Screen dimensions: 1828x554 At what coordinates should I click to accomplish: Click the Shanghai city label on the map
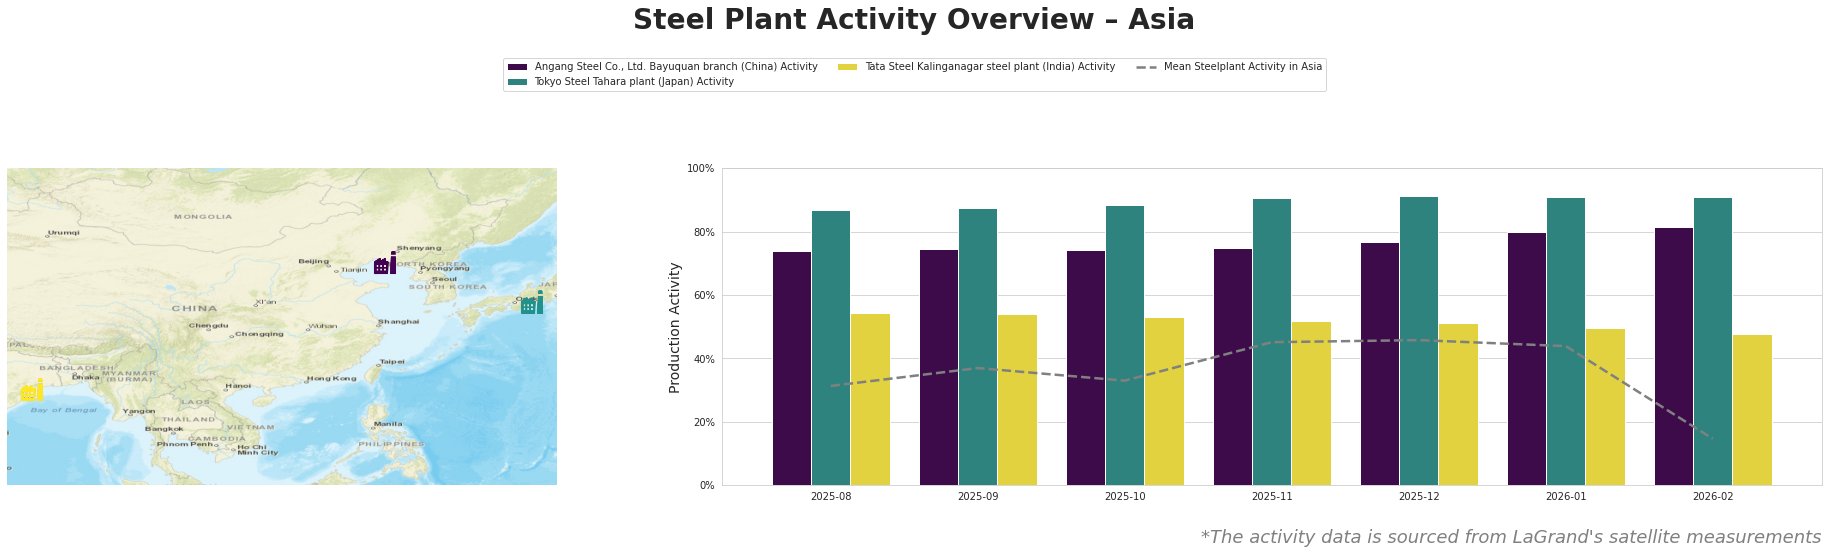pyautogui.click(x=399, y=322)
